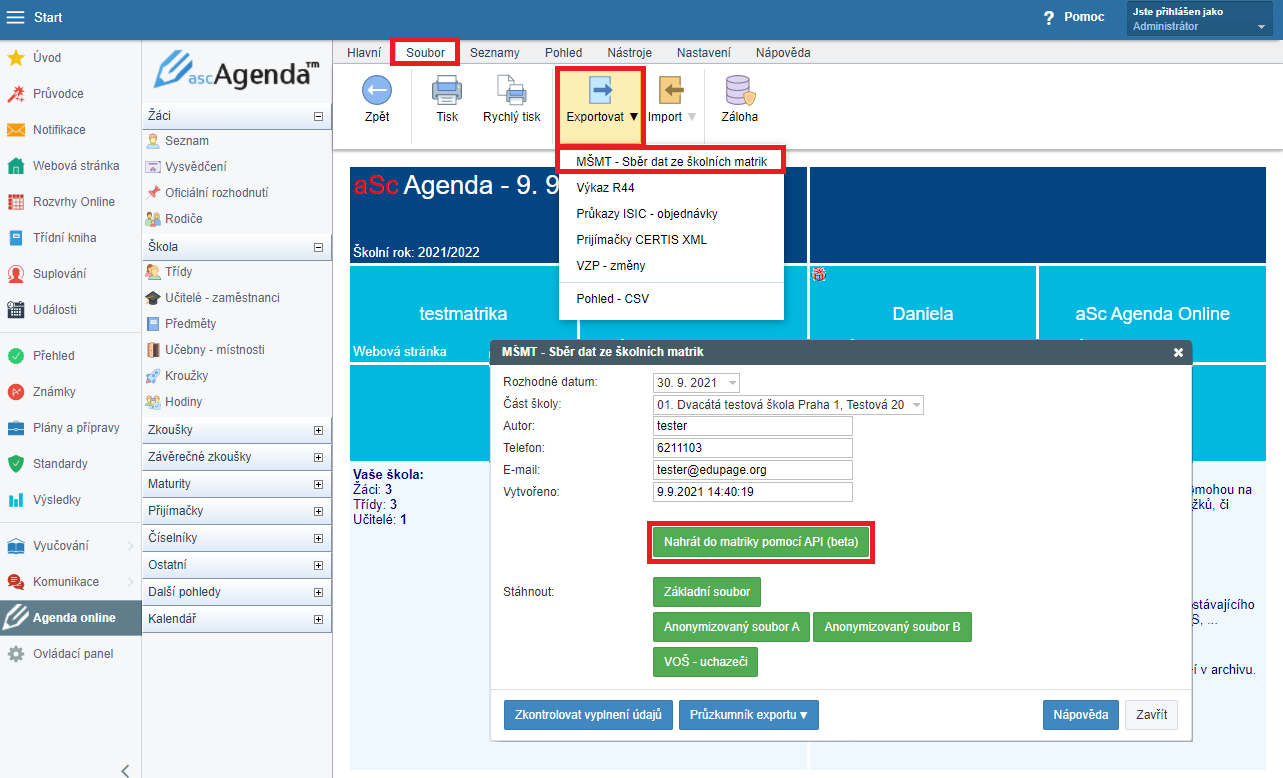Open the Průzkumník exportu dropdown button
Screen dimensions: 1283x778
click(749, 715)
